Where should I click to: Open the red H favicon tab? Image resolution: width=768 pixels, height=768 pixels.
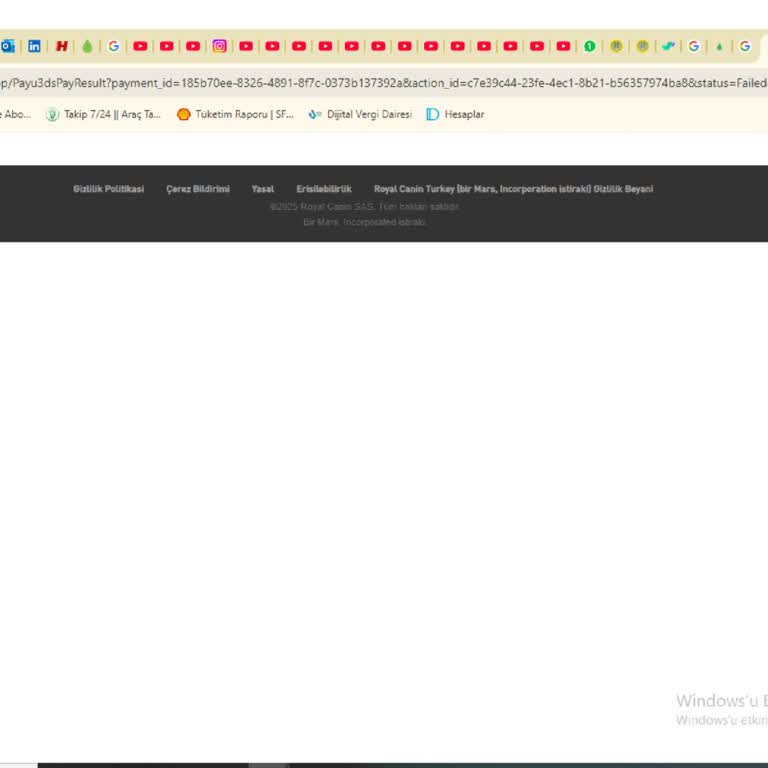(61, 47)
